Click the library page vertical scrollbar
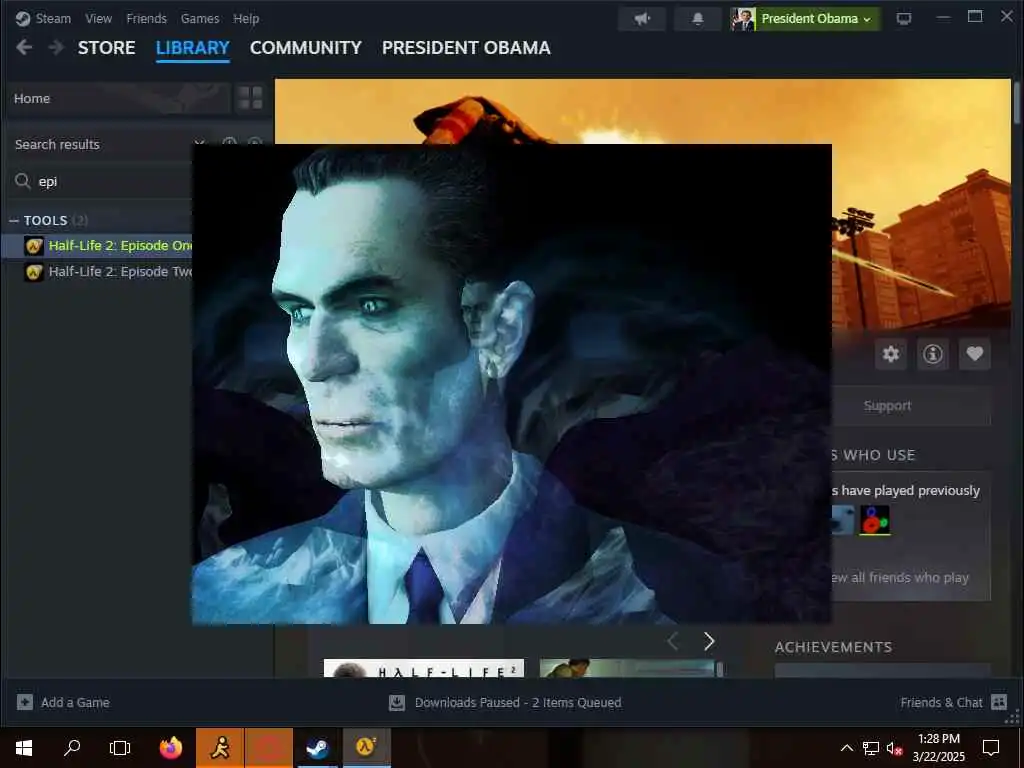This screenshot has height=768, width=1024. 1017,103
